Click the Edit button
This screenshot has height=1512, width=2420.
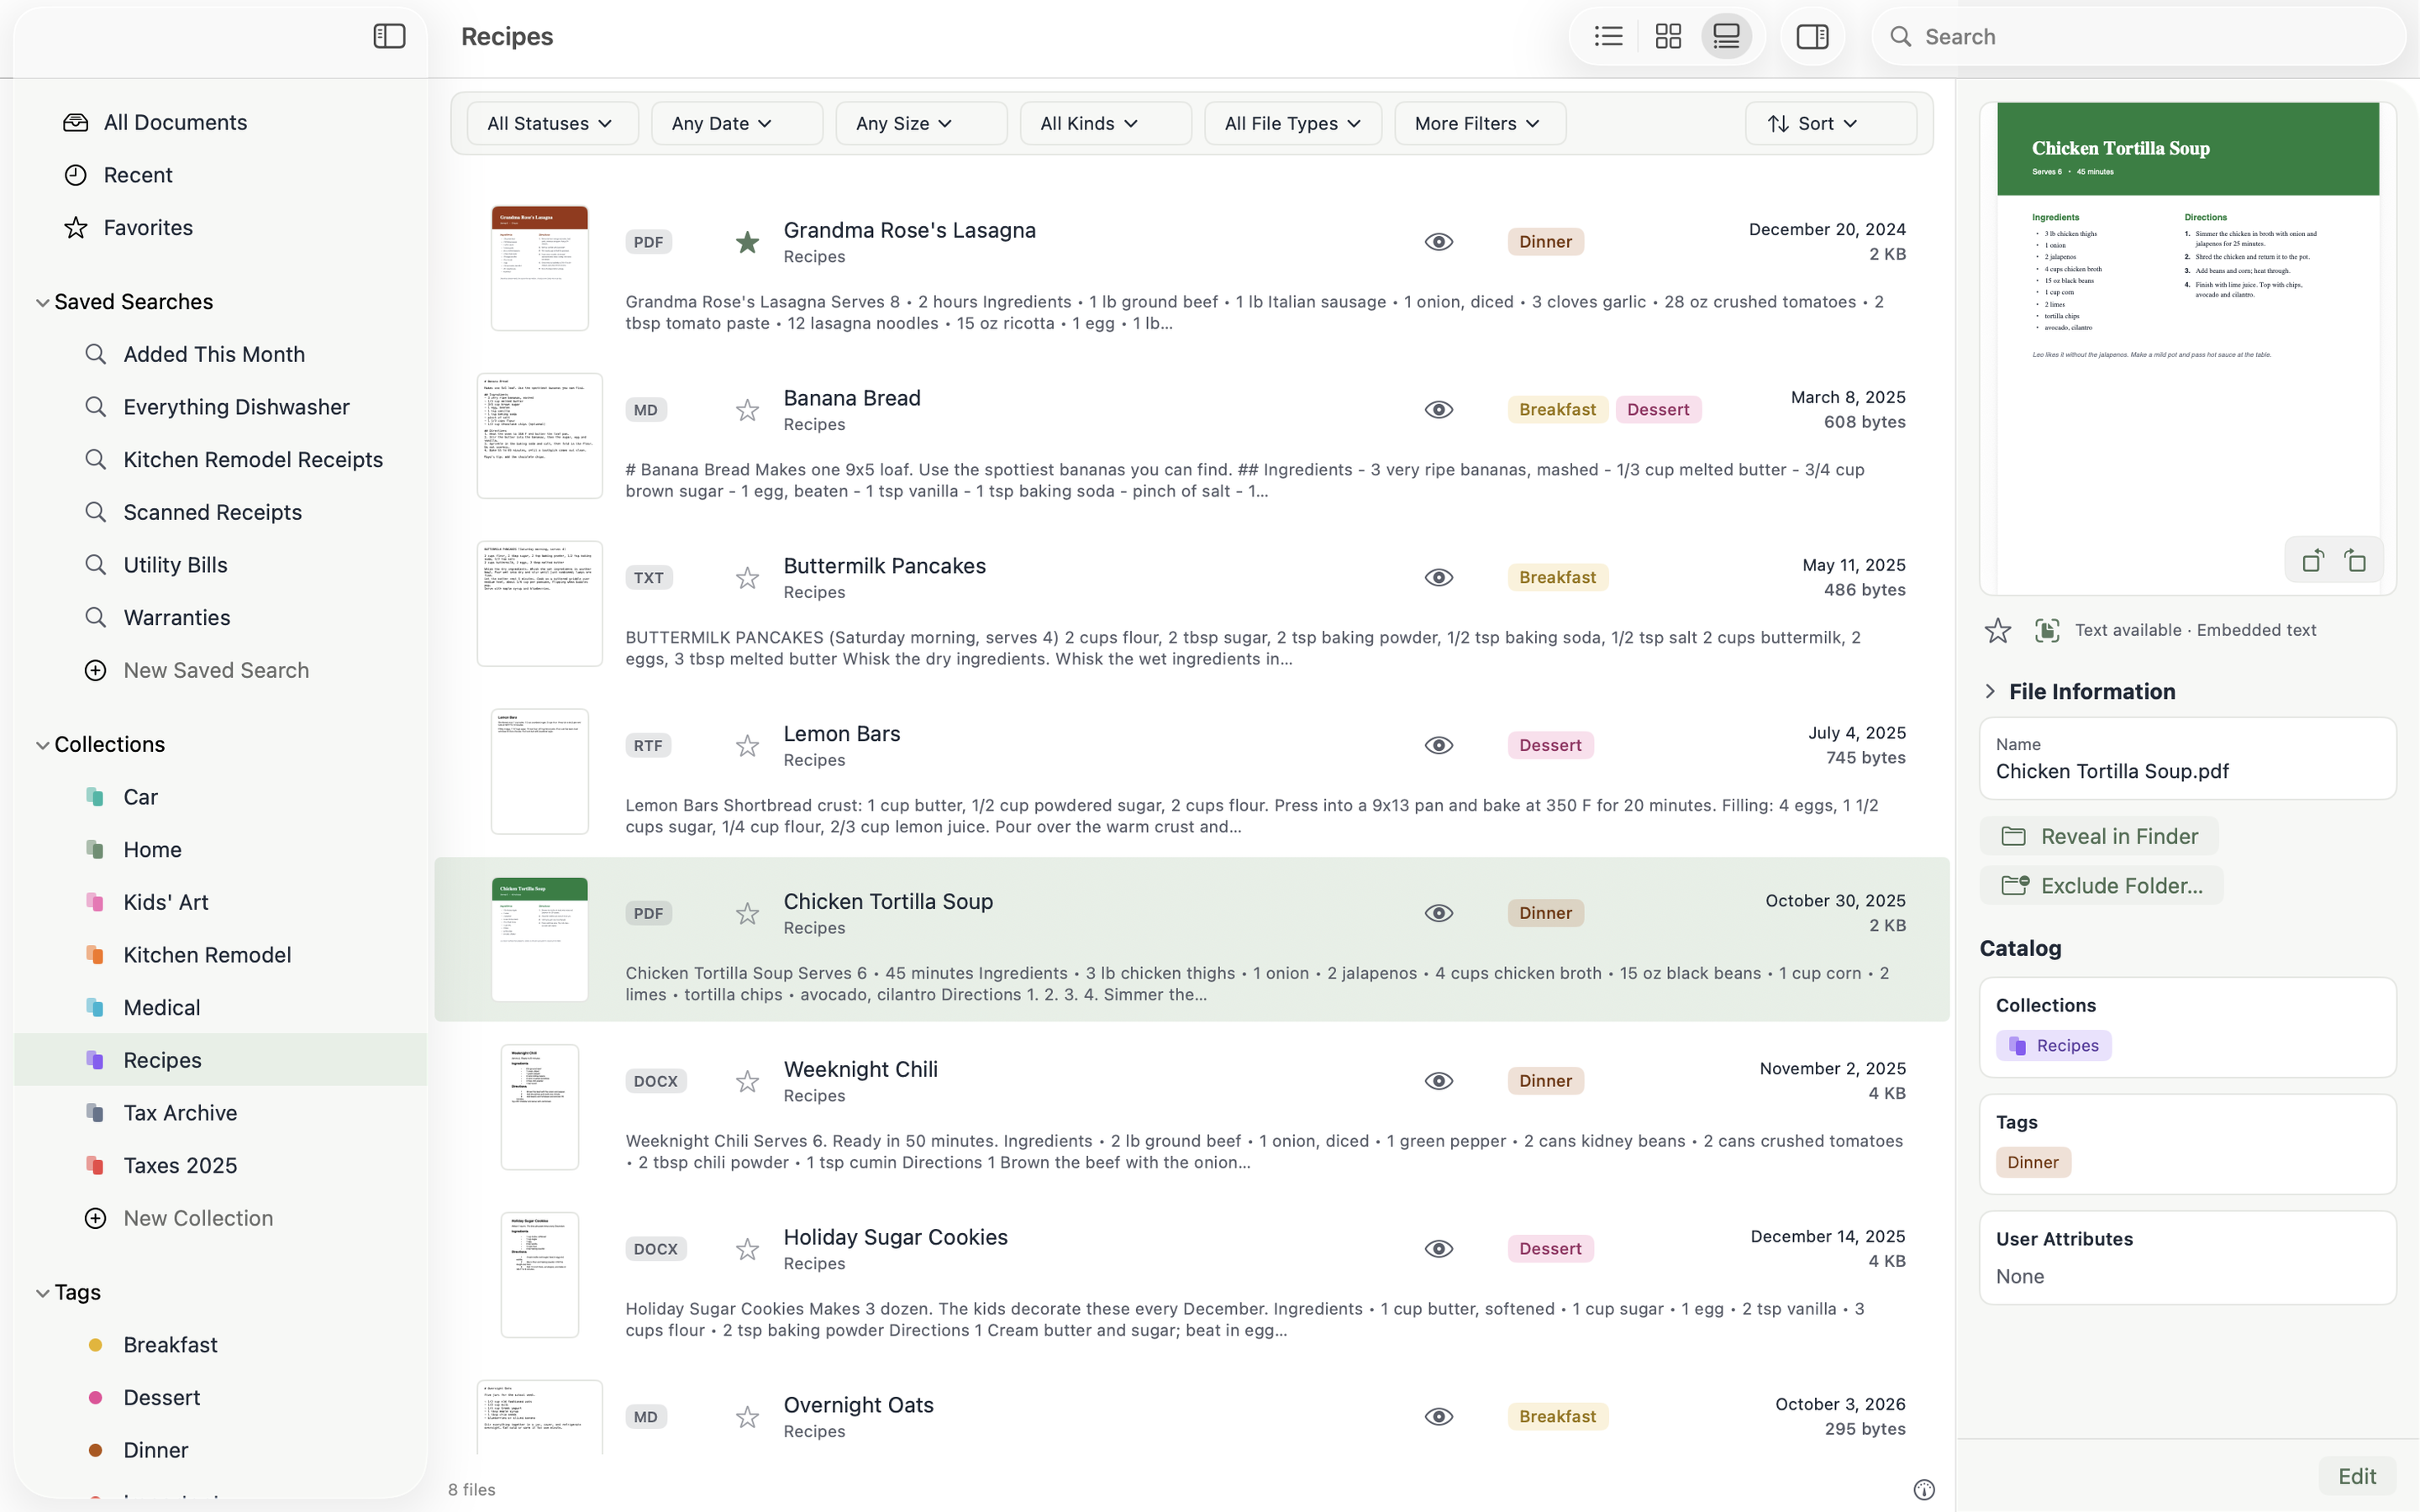2356,1476
